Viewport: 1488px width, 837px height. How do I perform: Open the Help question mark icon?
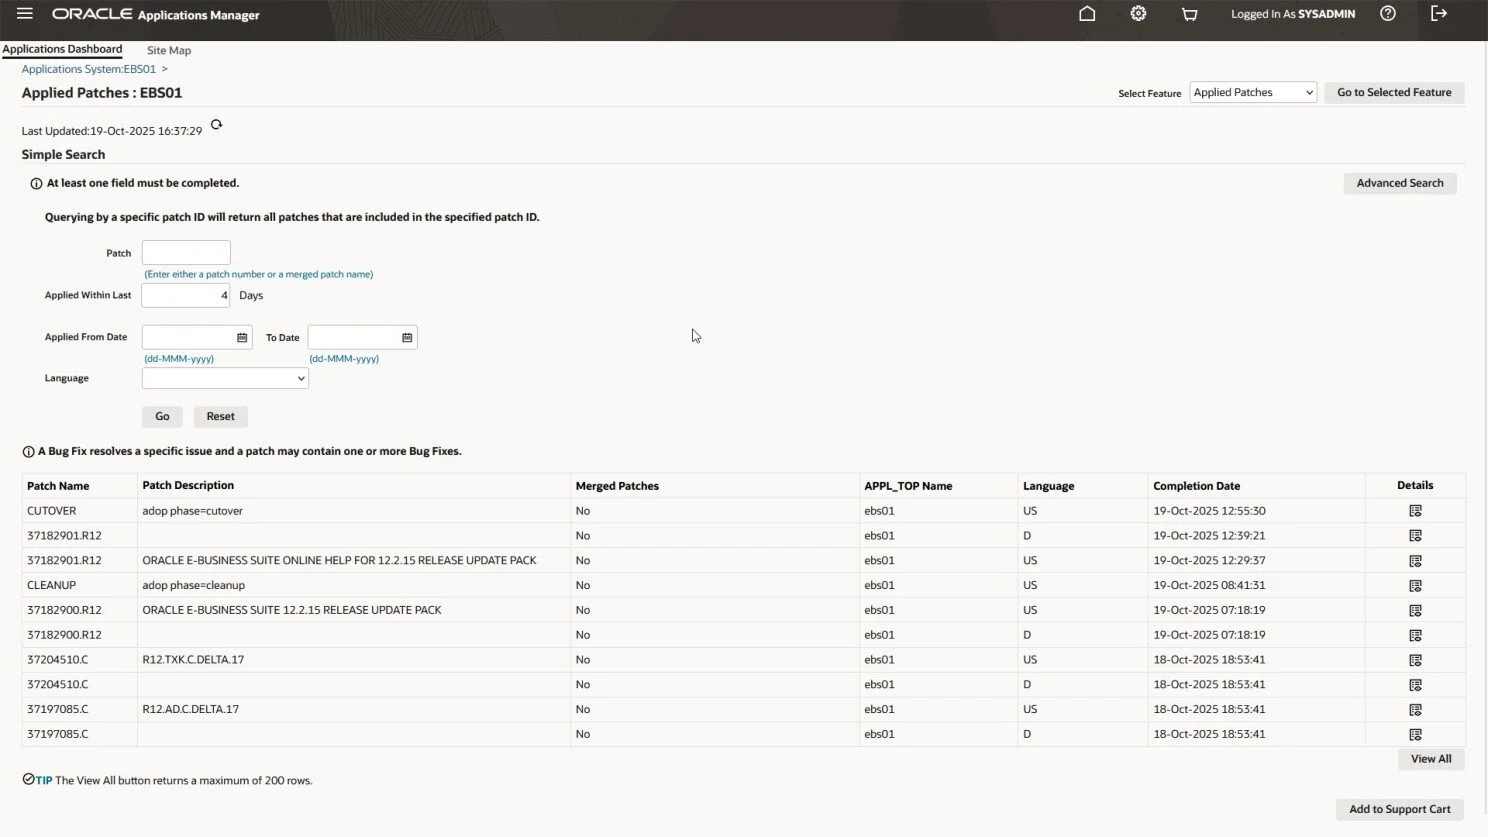point(1388,14)
